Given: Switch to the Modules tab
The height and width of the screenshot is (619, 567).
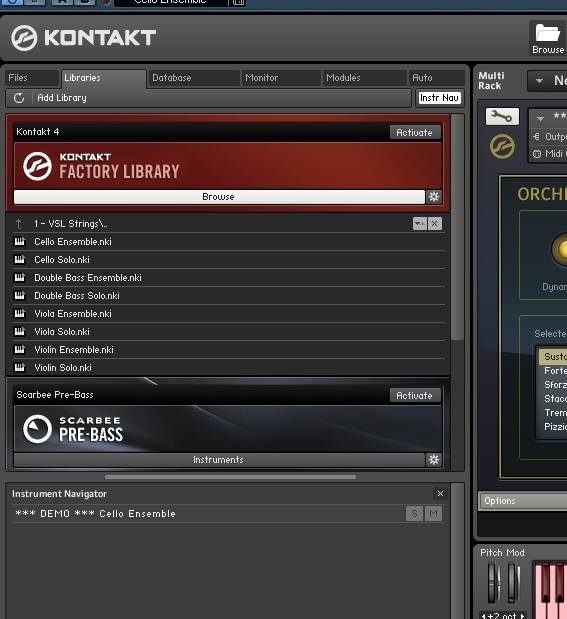Looking at the screenshot, I should tap(364, 78).
